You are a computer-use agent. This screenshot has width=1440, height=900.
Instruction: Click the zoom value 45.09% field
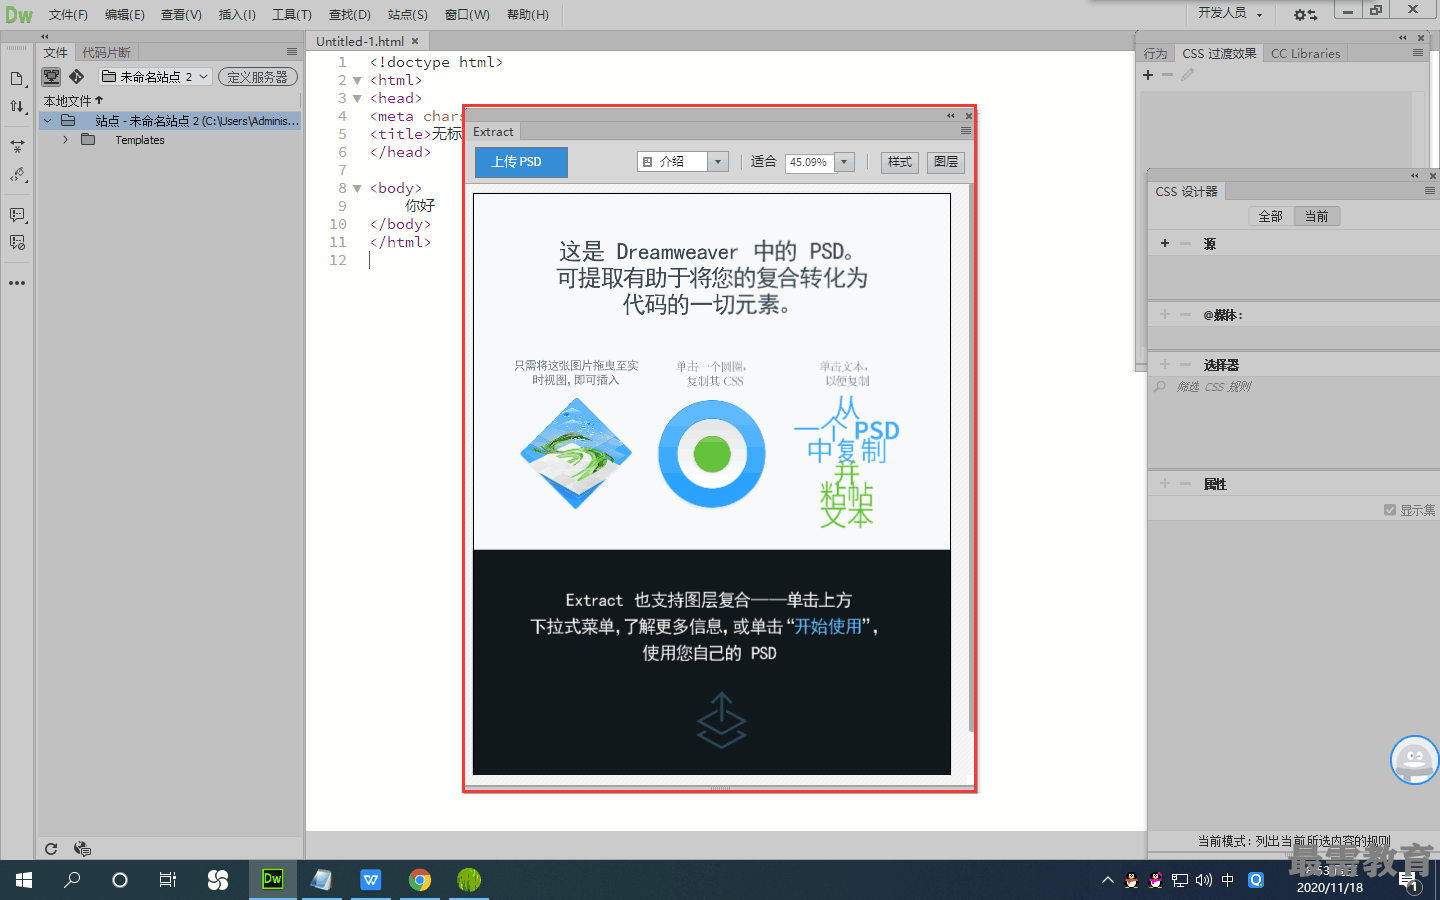(809, 162)
